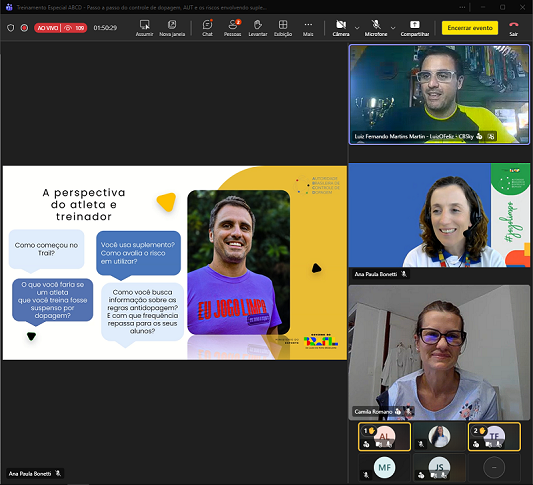Open the Pessoas participants panel
533x485 pixels.
[x=233, y=28]
